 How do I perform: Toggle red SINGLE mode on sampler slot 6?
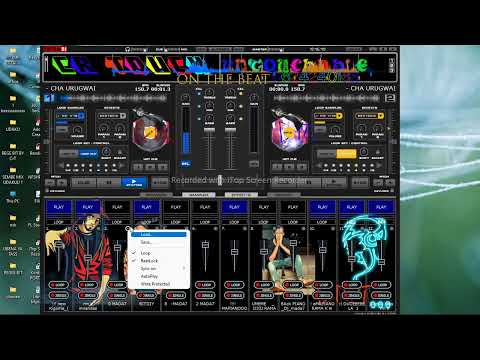[x=205, y=295]
